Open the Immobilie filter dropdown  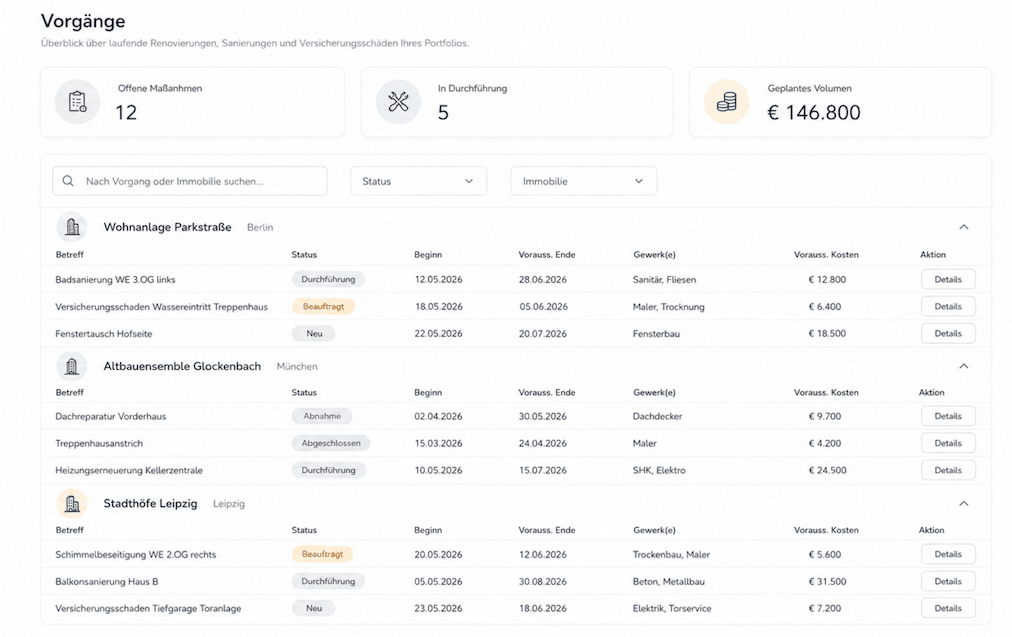click(583, 181)
